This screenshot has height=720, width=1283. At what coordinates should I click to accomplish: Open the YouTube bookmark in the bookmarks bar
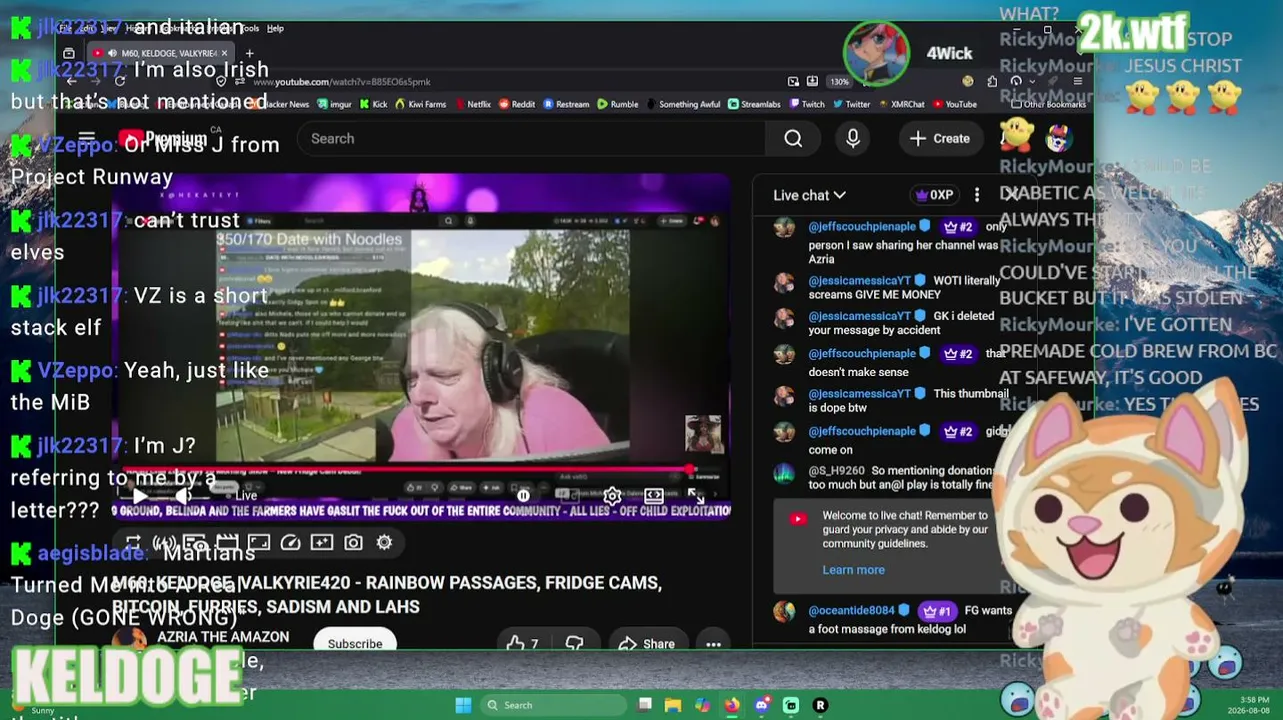954,104
